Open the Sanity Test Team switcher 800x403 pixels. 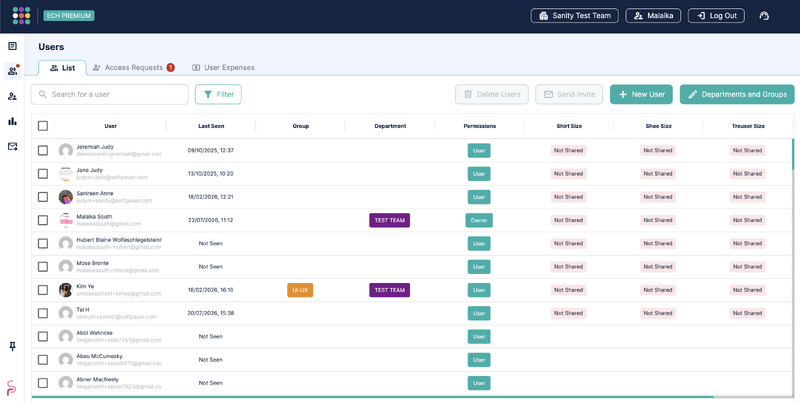(x=574, y=16)
